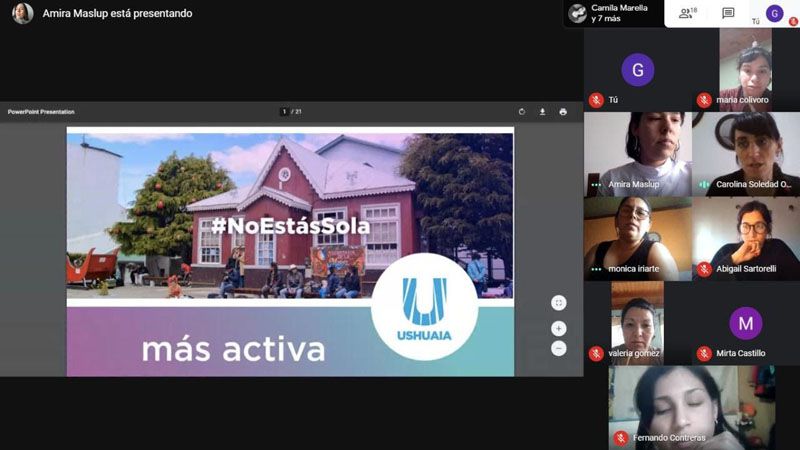This screenshot has width=800, height=450.
Task: Click the muted mic icon on your own tile
Action: [596, 100]
